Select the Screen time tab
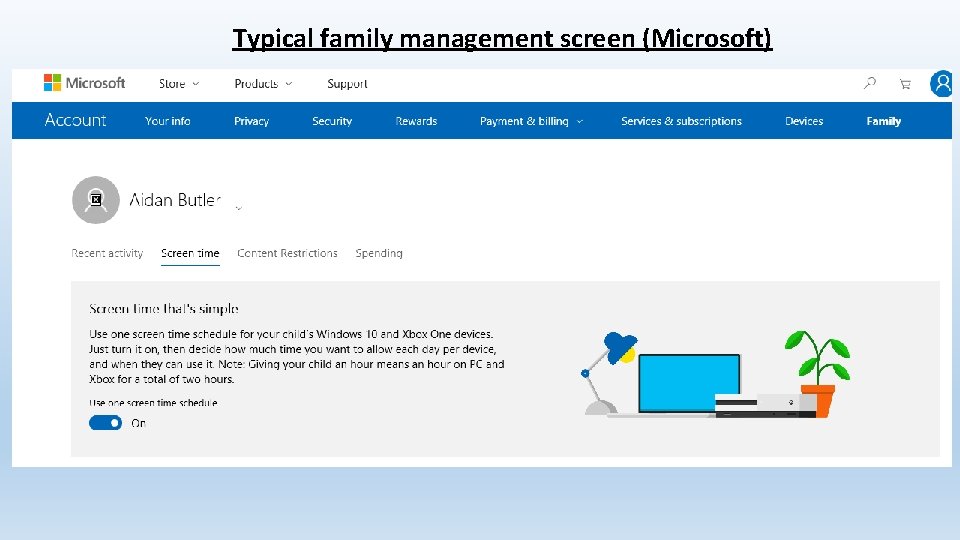Screen dimensions: 960x540 click(x=190, y=253)
